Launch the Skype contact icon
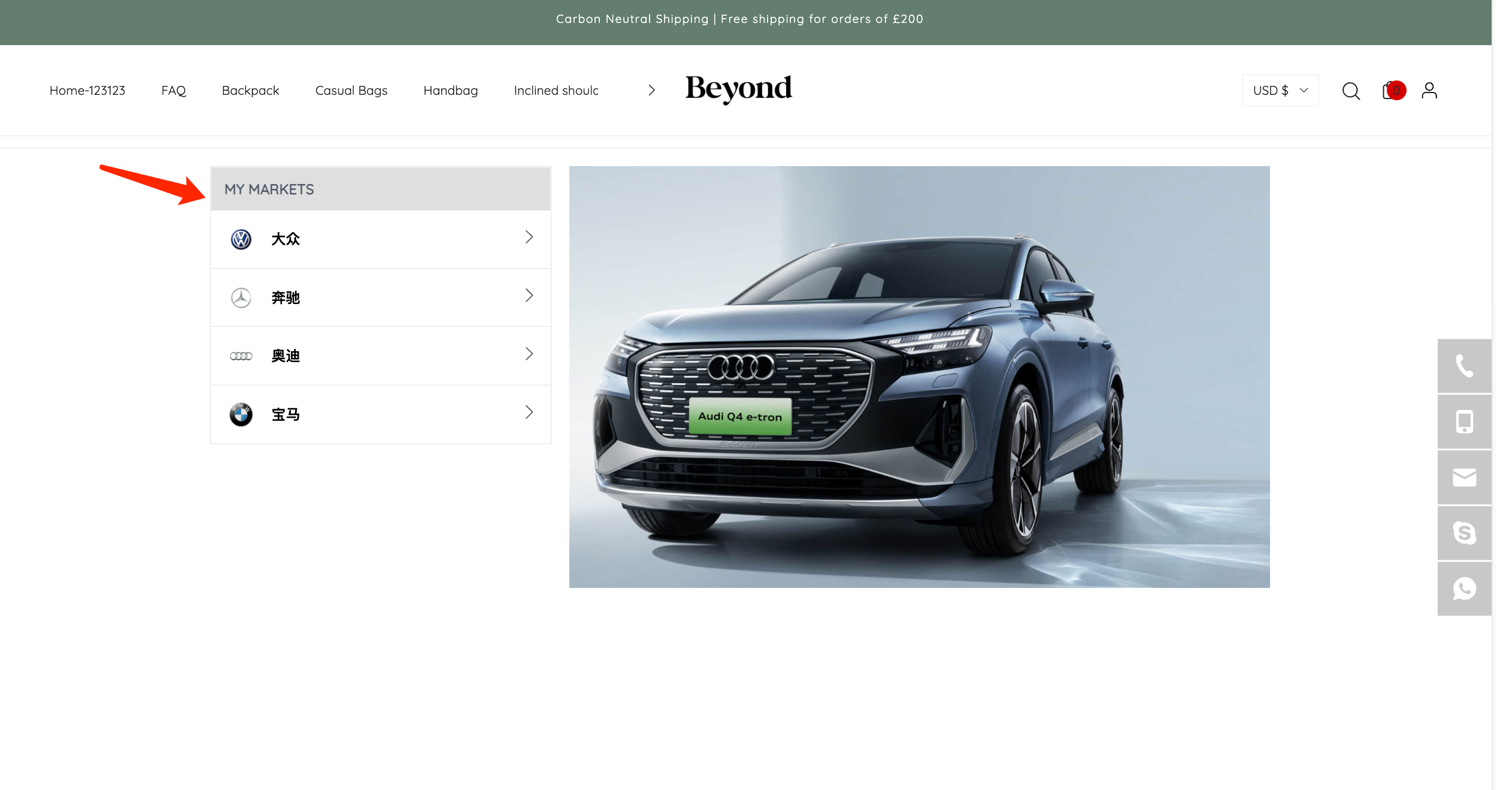The width and height of the screenshot is (1496, 790). point(1464,533)
